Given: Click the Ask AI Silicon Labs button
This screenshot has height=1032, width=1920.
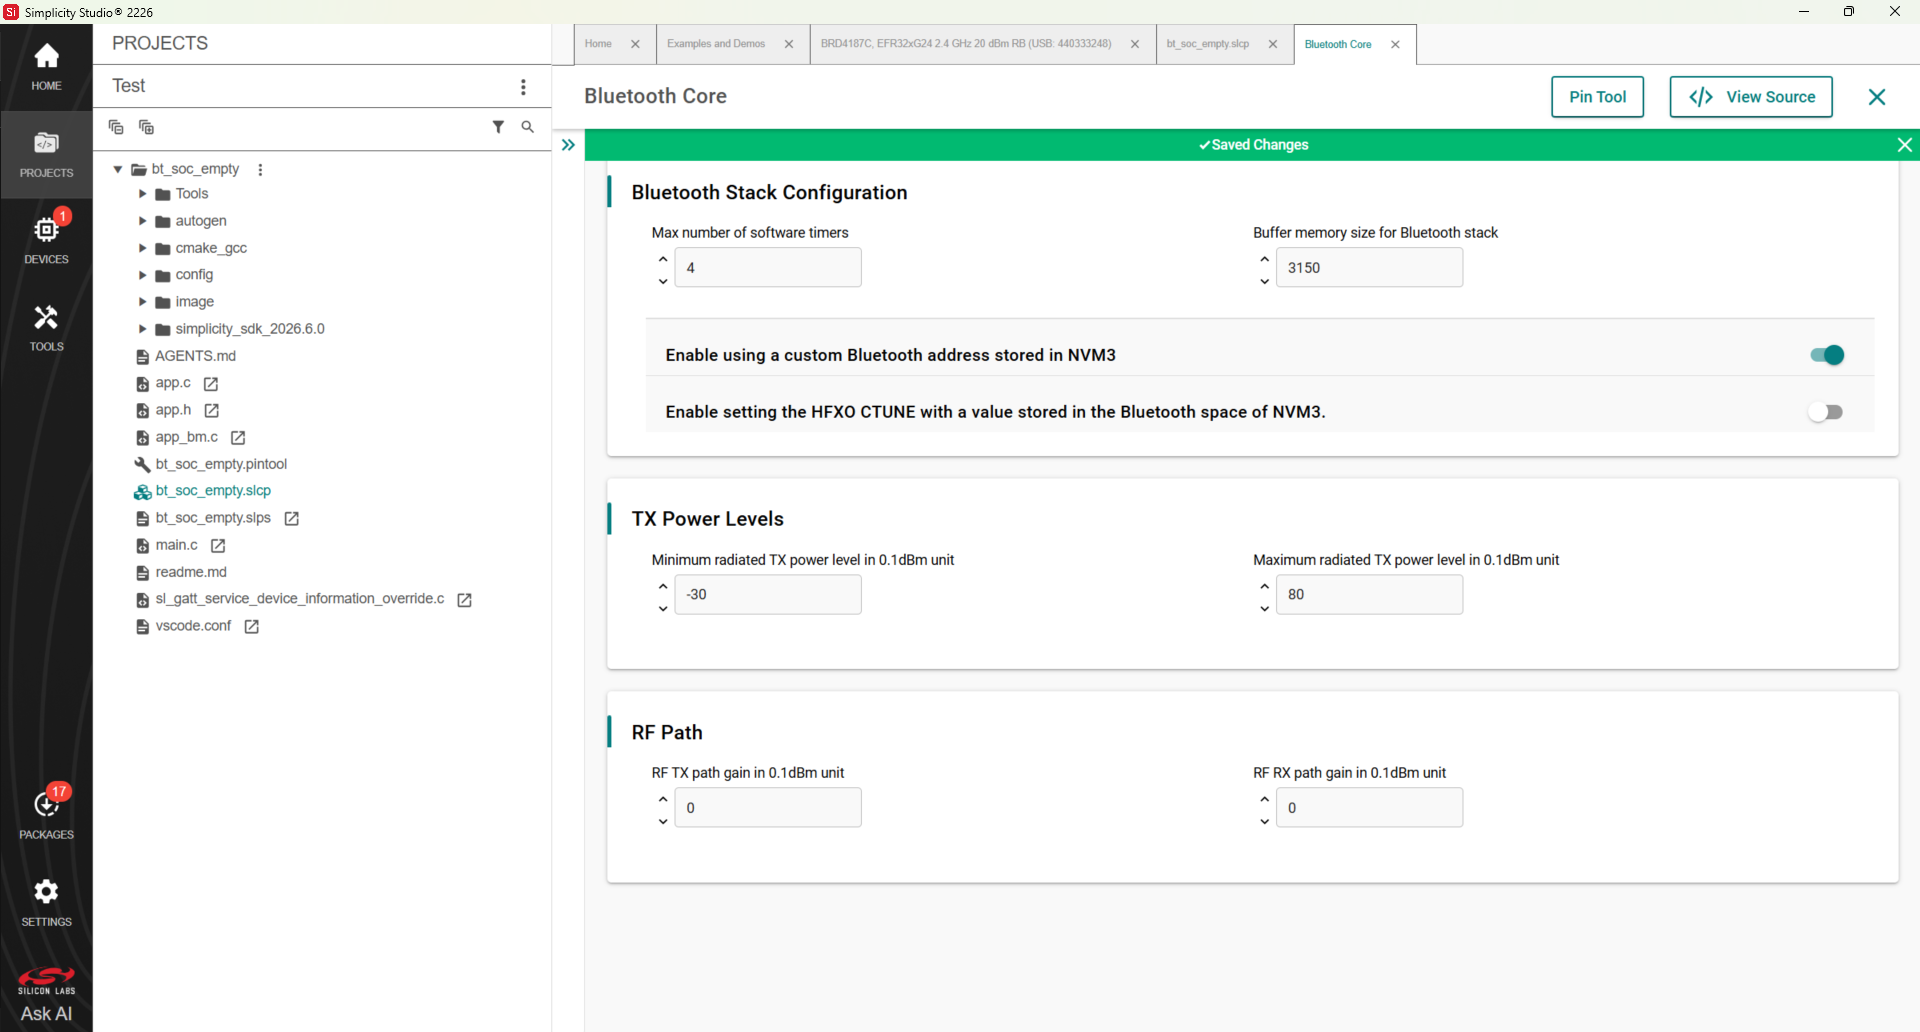Looking at the screenshot, I should tap(46, 994).
